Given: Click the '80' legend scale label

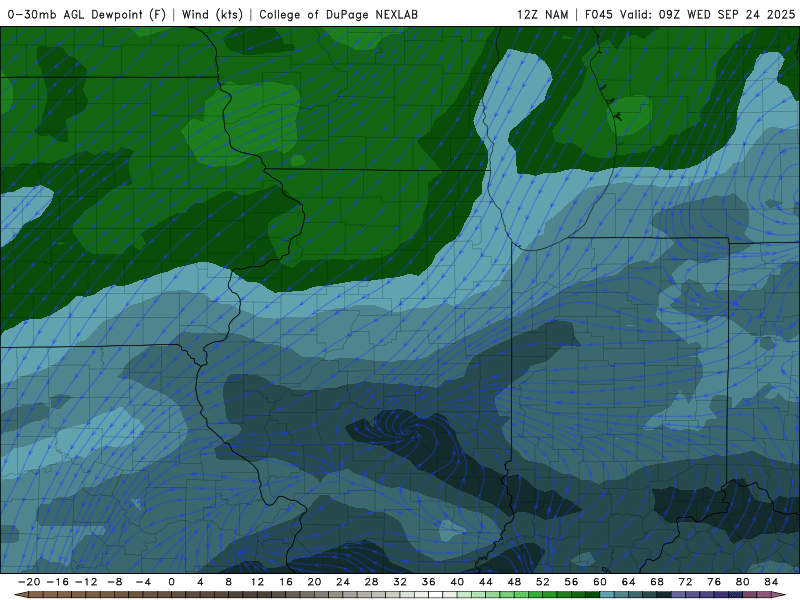Looking at the screenshot, I should (743, 582).
